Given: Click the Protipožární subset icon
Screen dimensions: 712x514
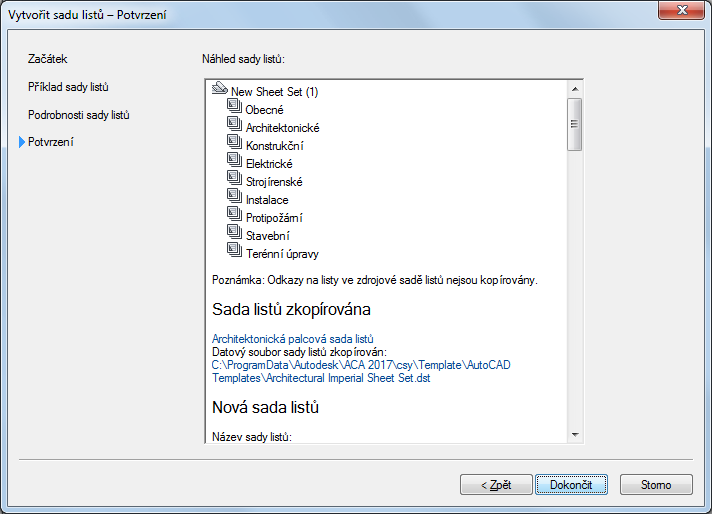Looking at the screenshot, I should pos(236,217).
